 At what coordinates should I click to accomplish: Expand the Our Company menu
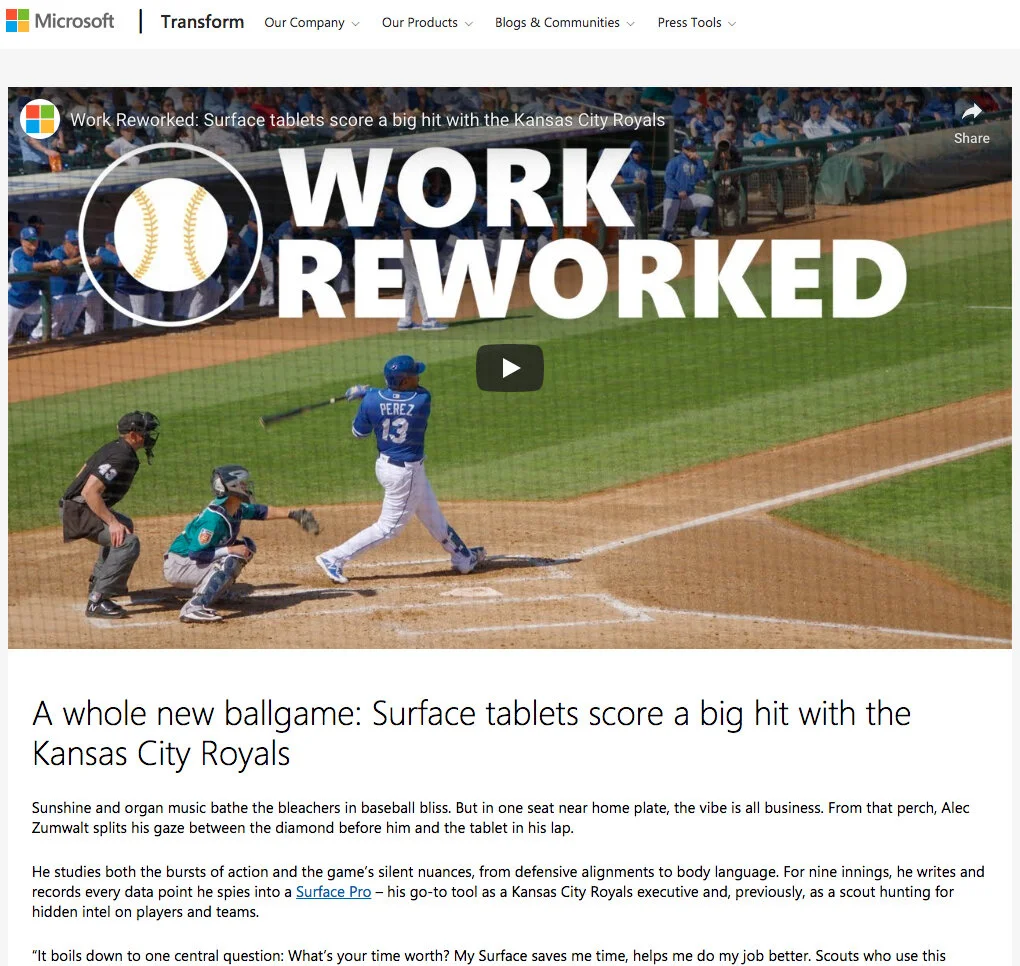(312, 23)
